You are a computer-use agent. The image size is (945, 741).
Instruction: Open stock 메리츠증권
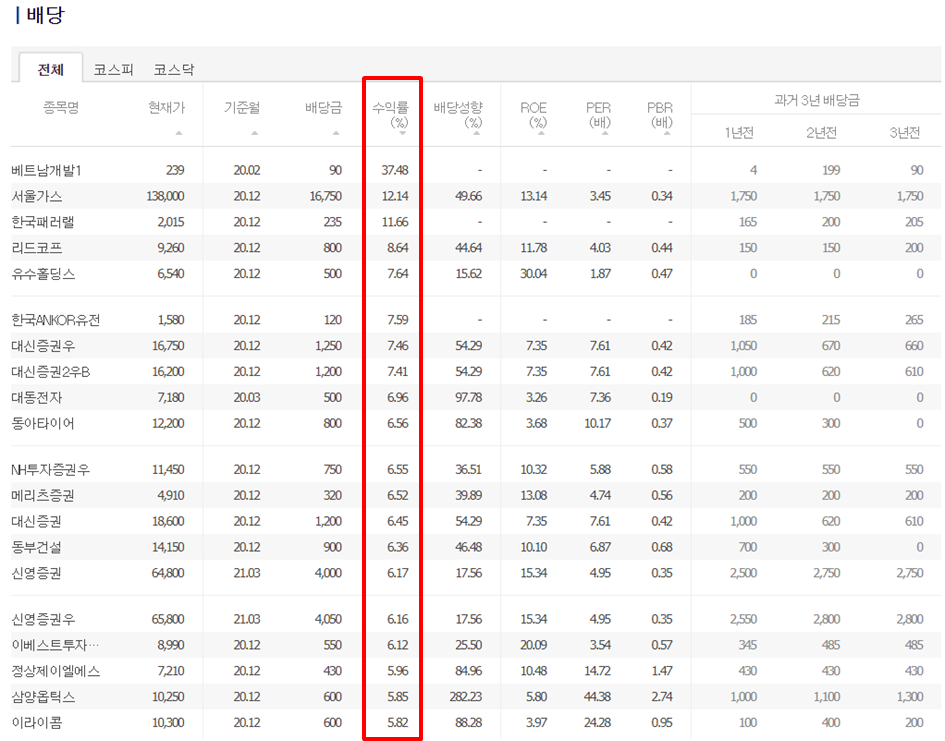(x=43, y=495)
